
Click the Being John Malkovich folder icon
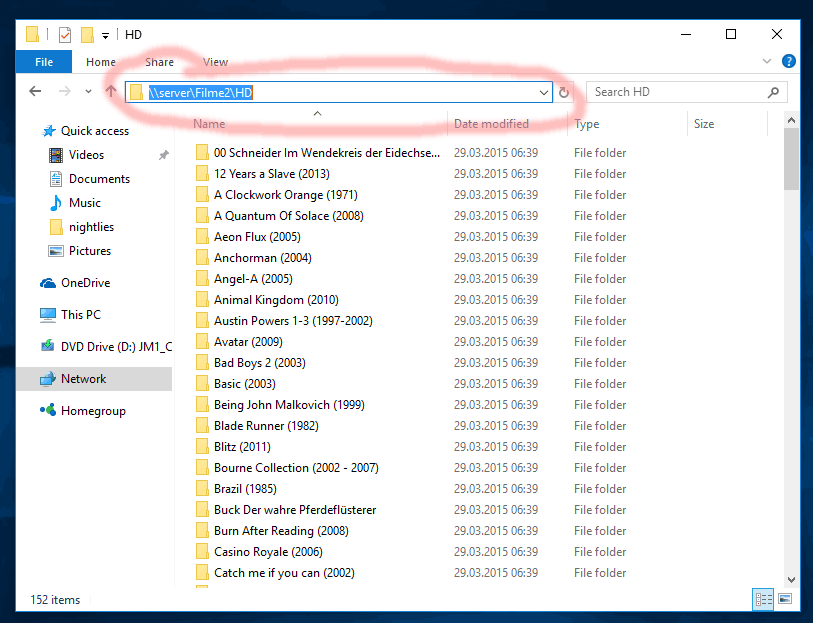pos(202,405)
